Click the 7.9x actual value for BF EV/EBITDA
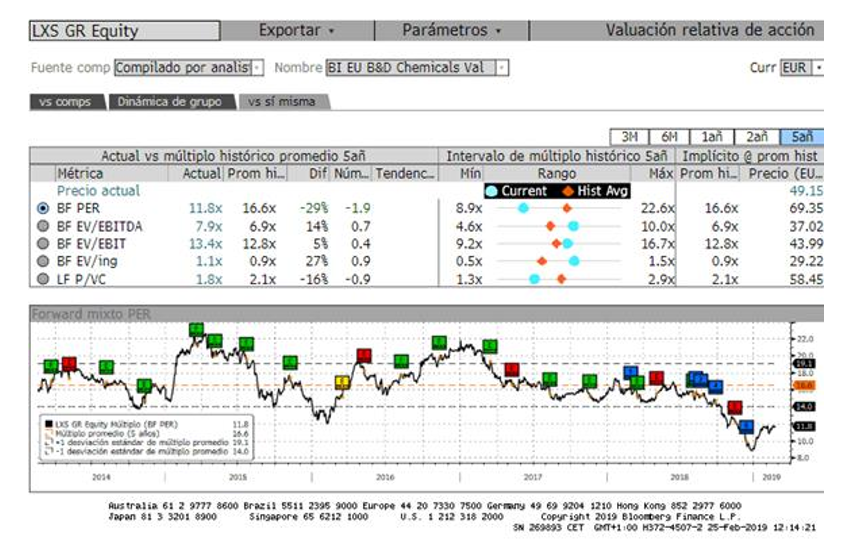 [209, 226]
